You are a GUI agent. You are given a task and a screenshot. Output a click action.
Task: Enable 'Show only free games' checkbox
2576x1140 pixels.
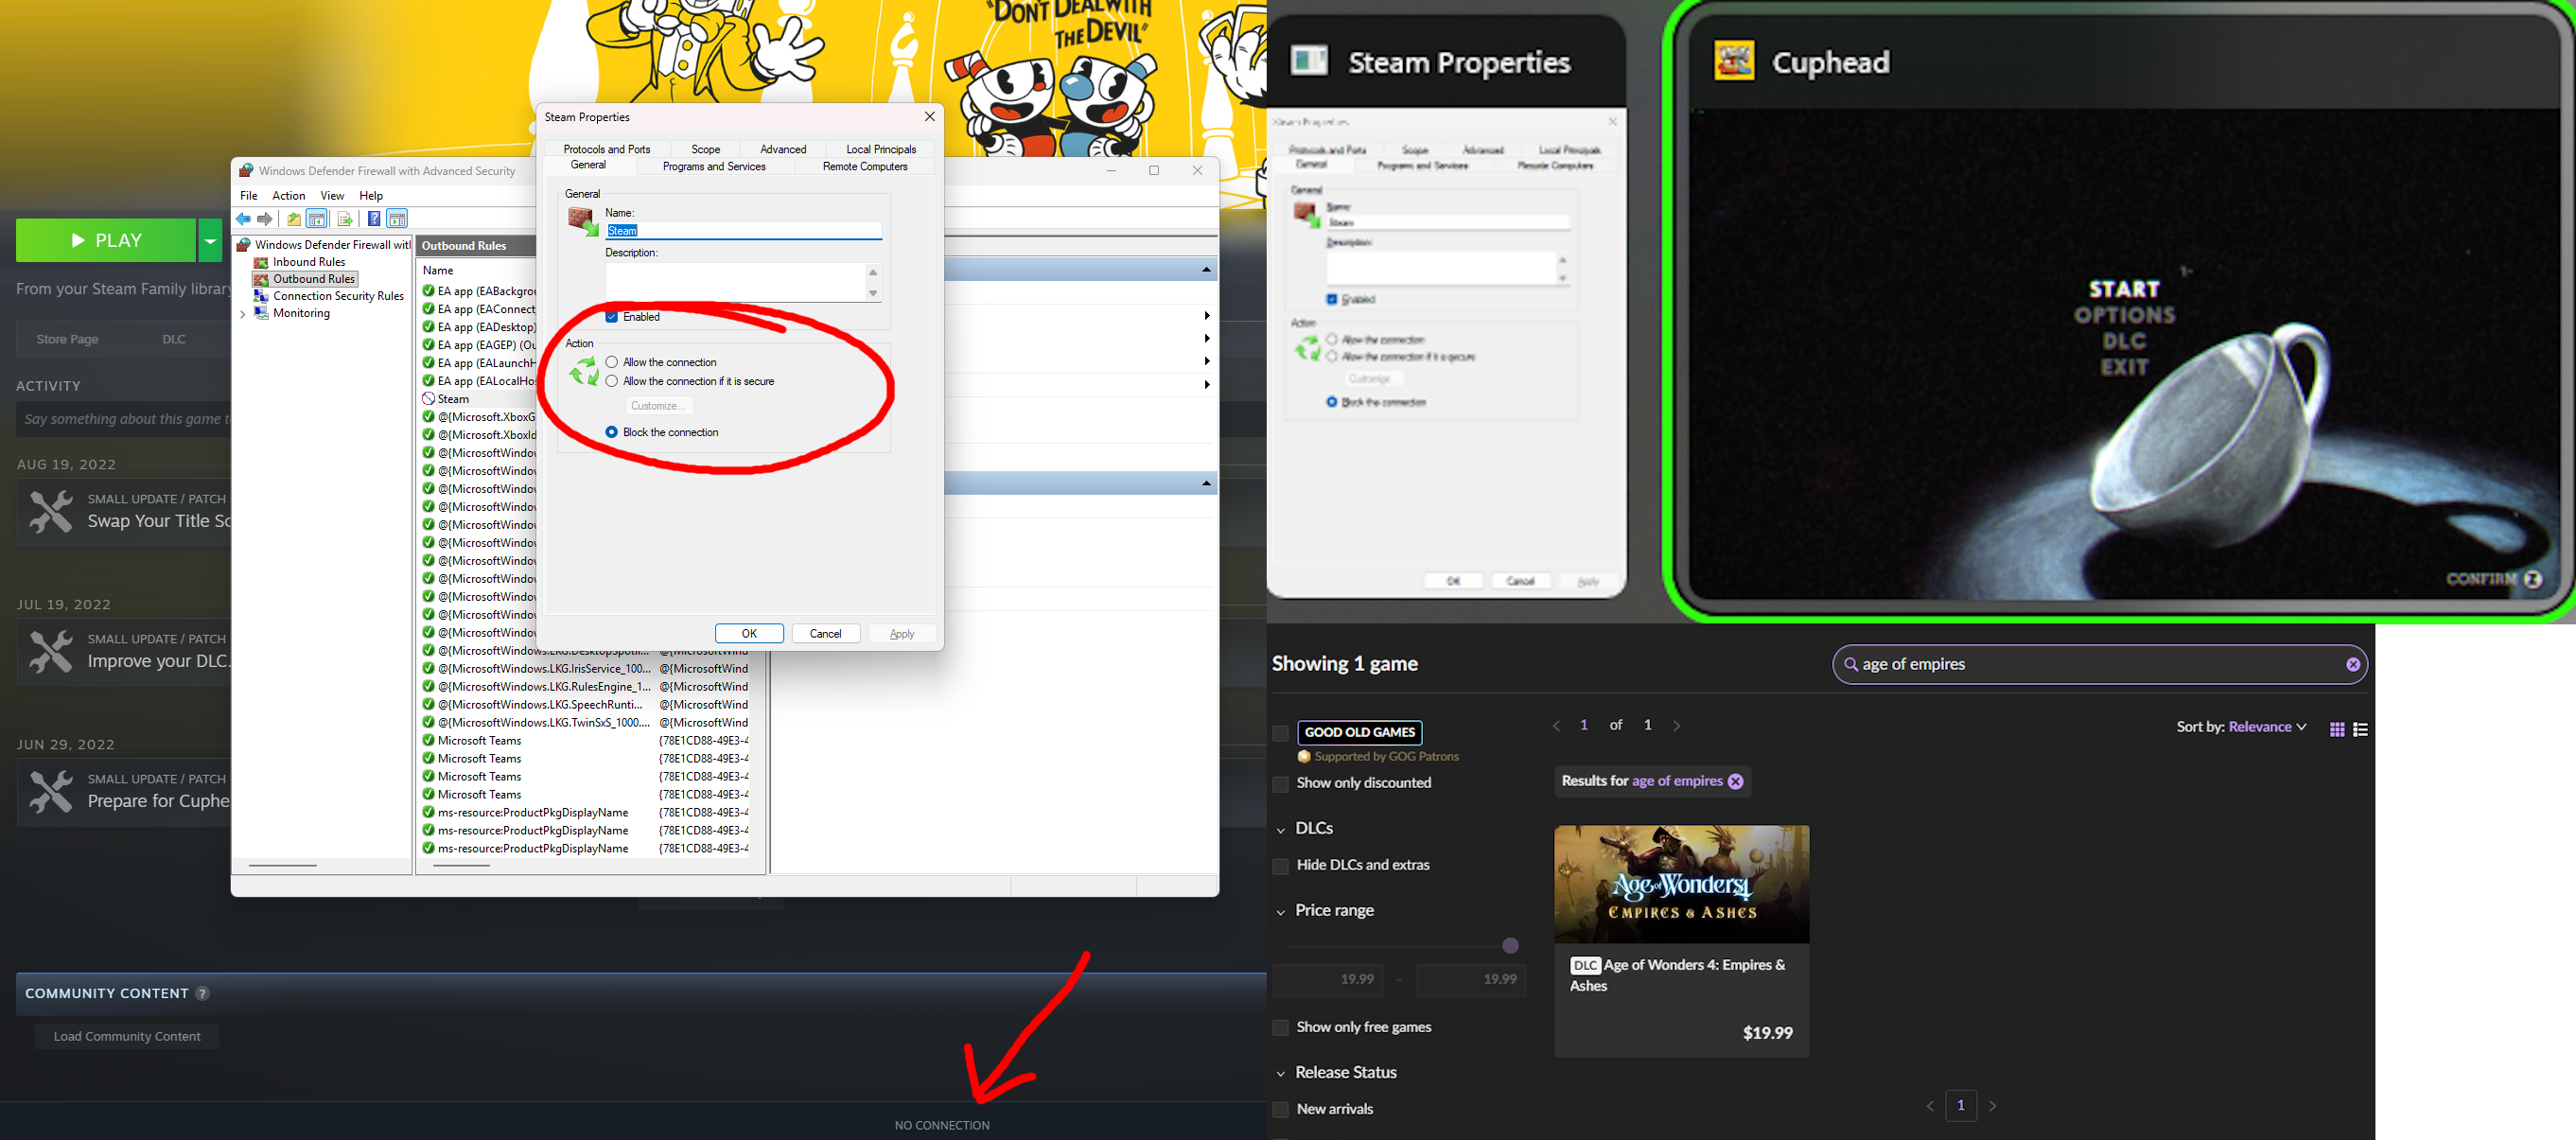tap(1280, 1028)
